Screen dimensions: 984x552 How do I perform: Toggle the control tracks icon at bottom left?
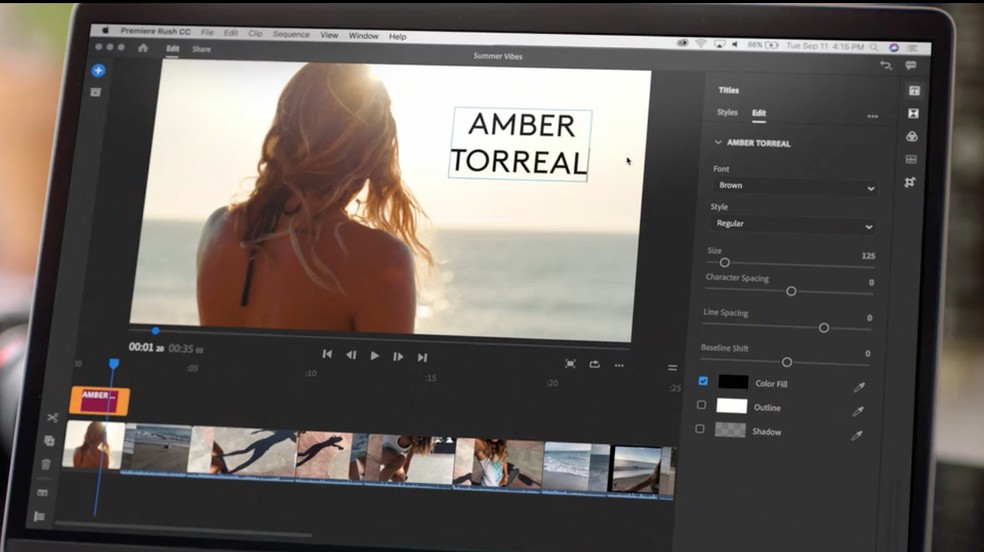pos(39,516)
